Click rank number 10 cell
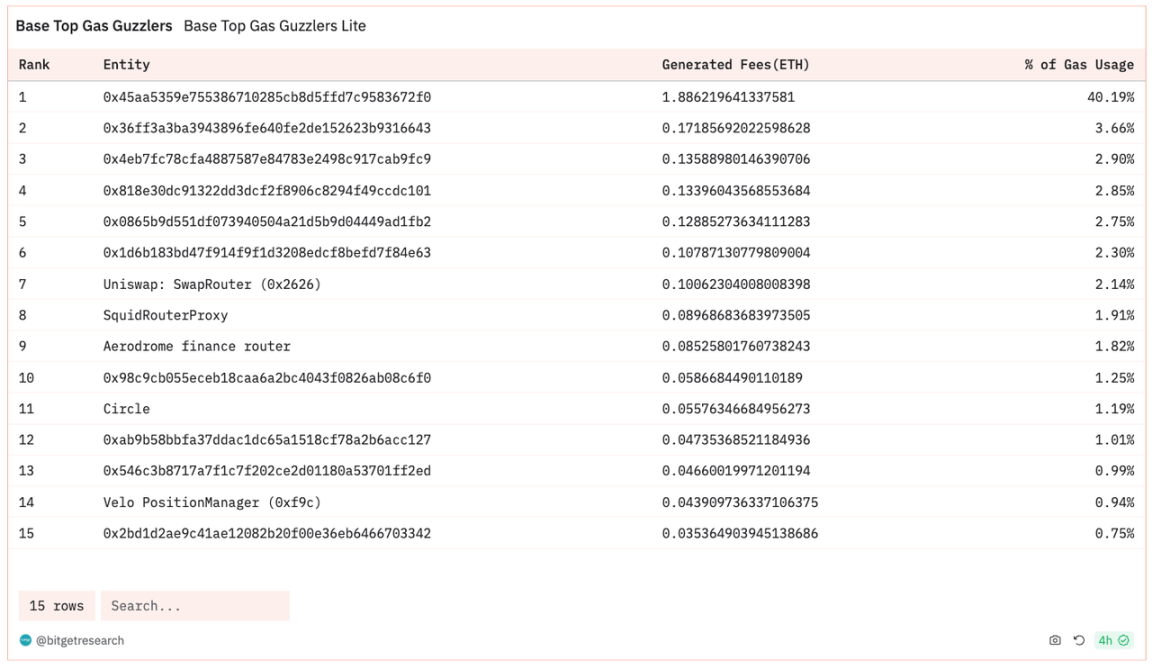 (26, 377)
